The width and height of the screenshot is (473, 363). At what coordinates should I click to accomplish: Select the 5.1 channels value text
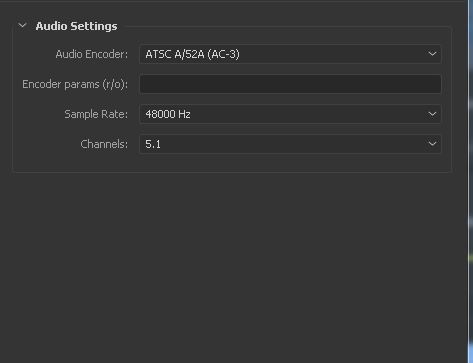pos(153,144)
